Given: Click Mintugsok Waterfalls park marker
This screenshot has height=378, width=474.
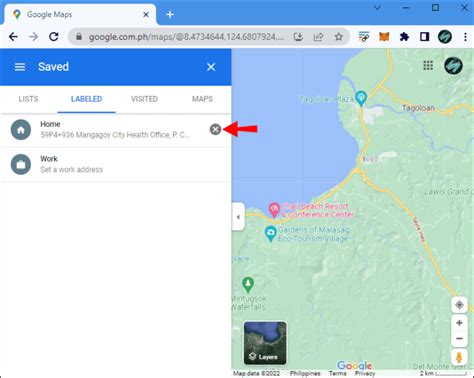Looking at the screenshot, I should point(248,284).
